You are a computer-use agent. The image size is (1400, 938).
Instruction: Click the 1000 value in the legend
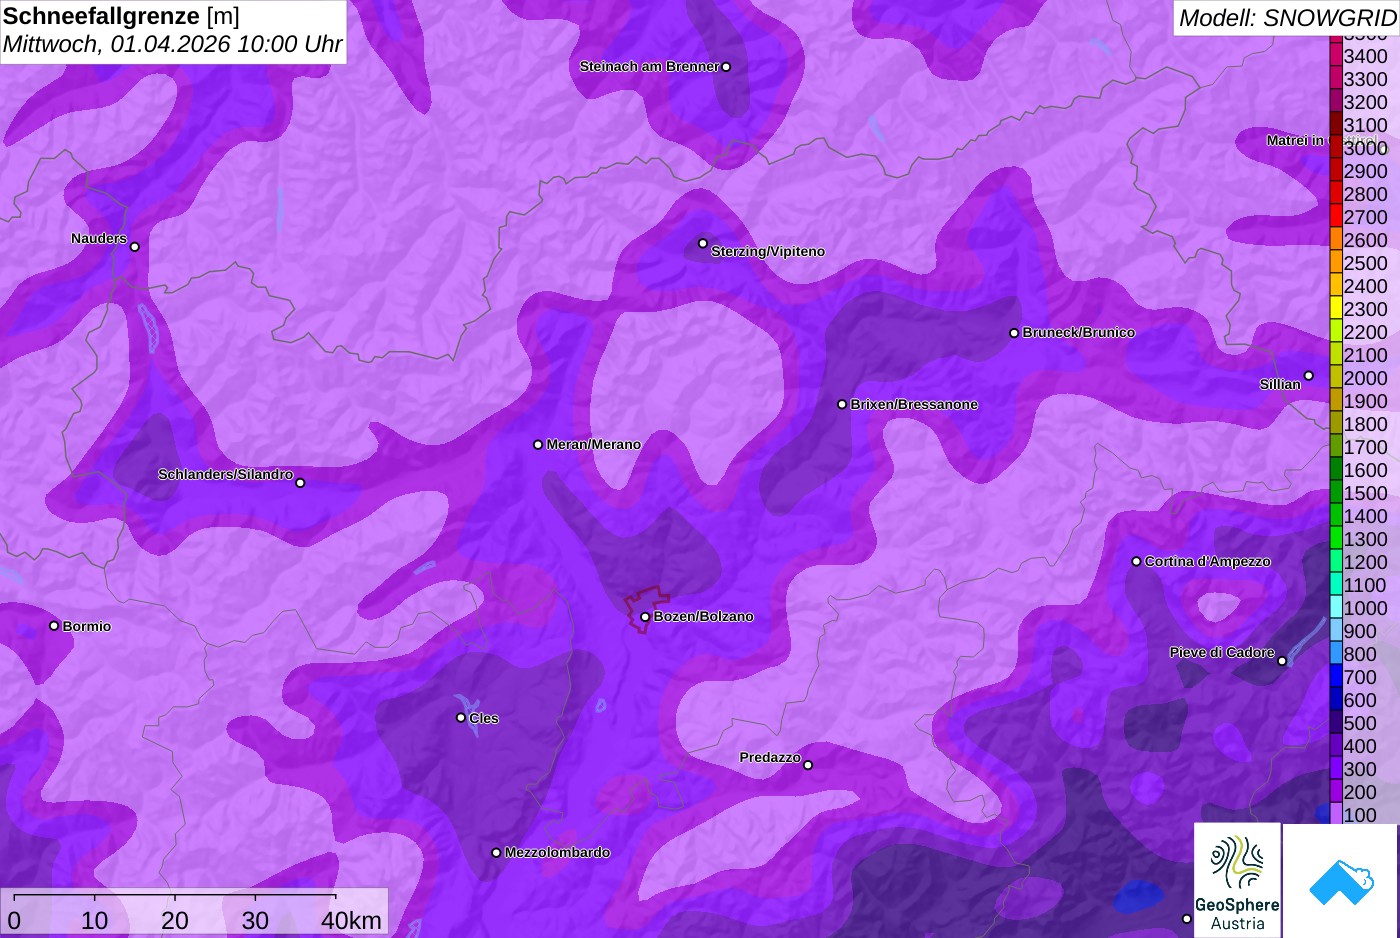(x=1365, y=608)
